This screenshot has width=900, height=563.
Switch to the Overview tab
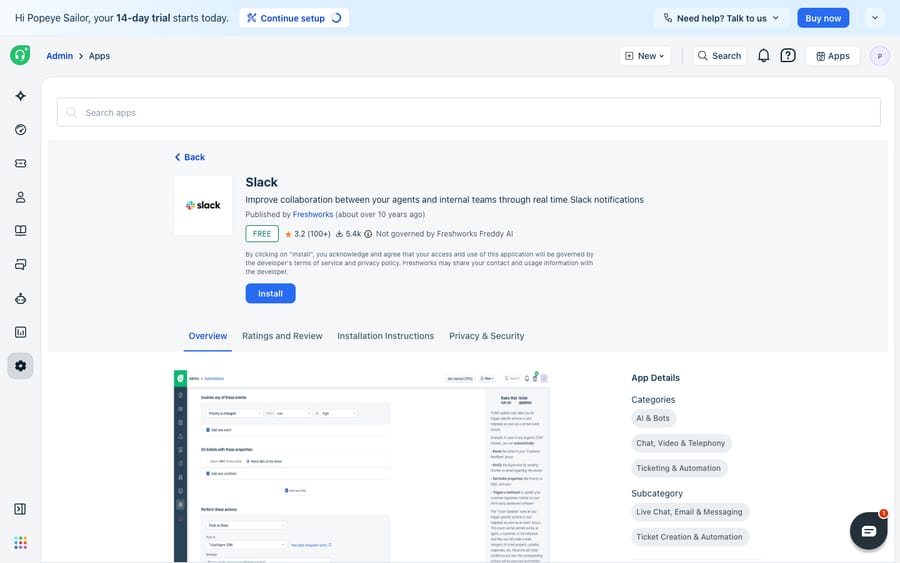(x=208, y=336)
